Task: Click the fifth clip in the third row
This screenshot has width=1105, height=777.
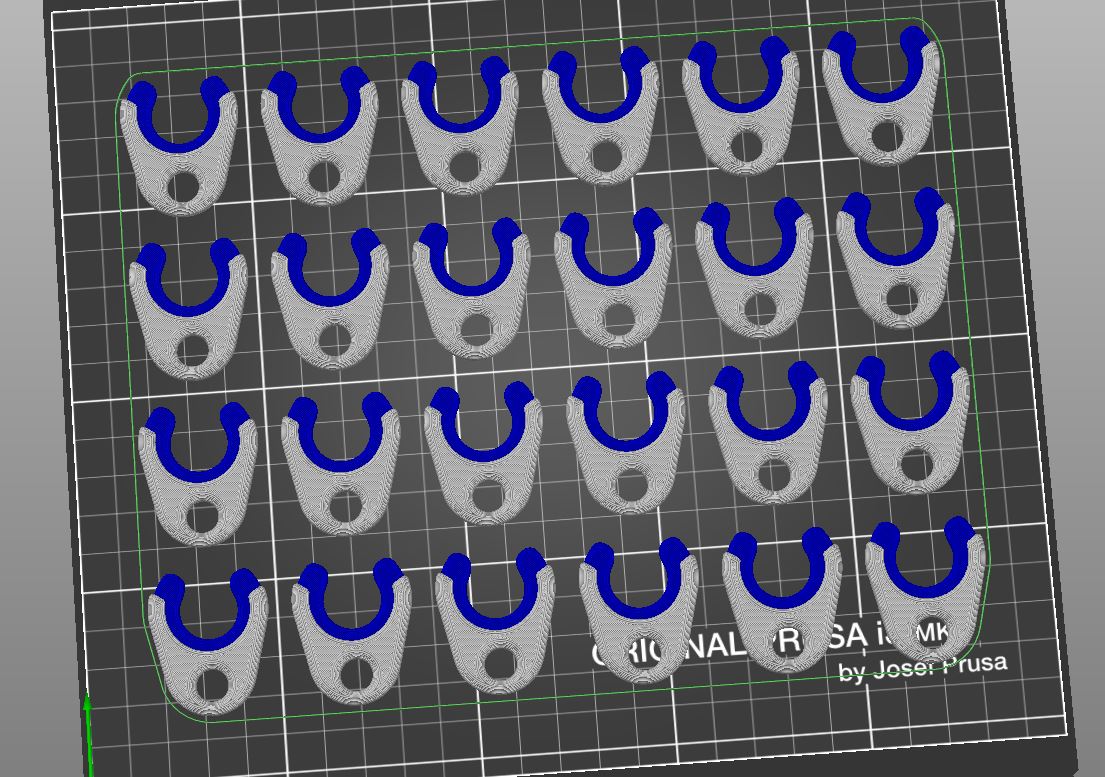Action: tap(768, 433)
